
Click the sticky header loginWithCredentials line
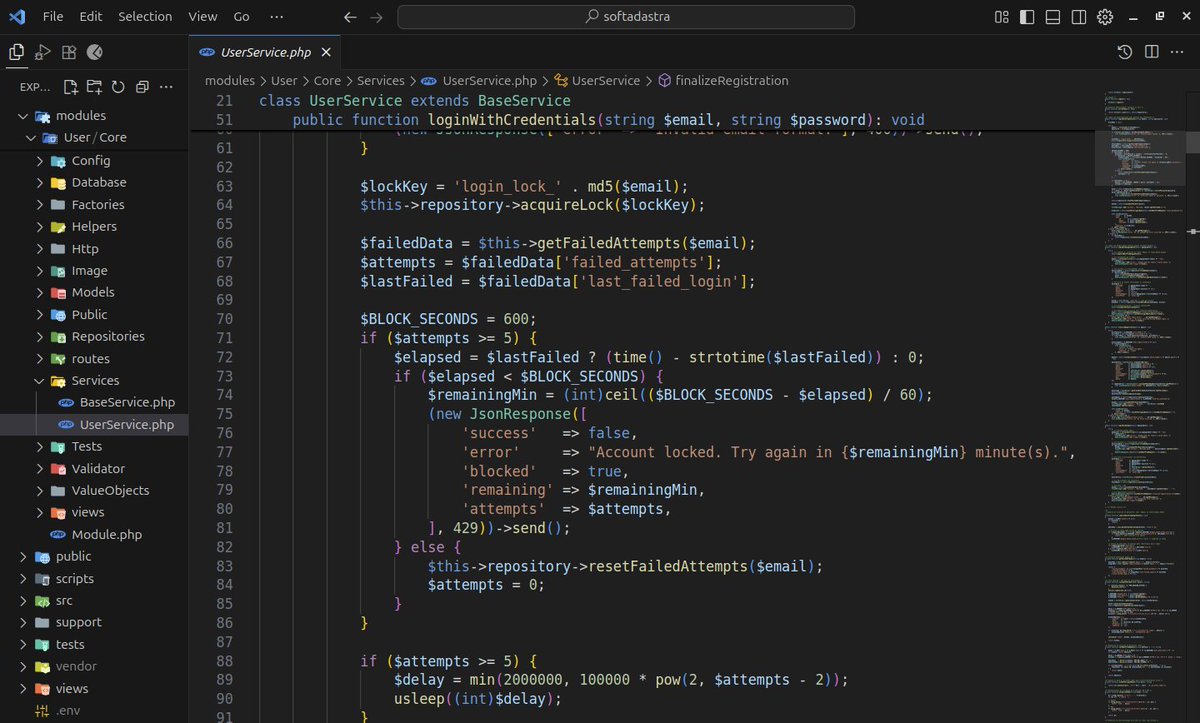(608, 120)
